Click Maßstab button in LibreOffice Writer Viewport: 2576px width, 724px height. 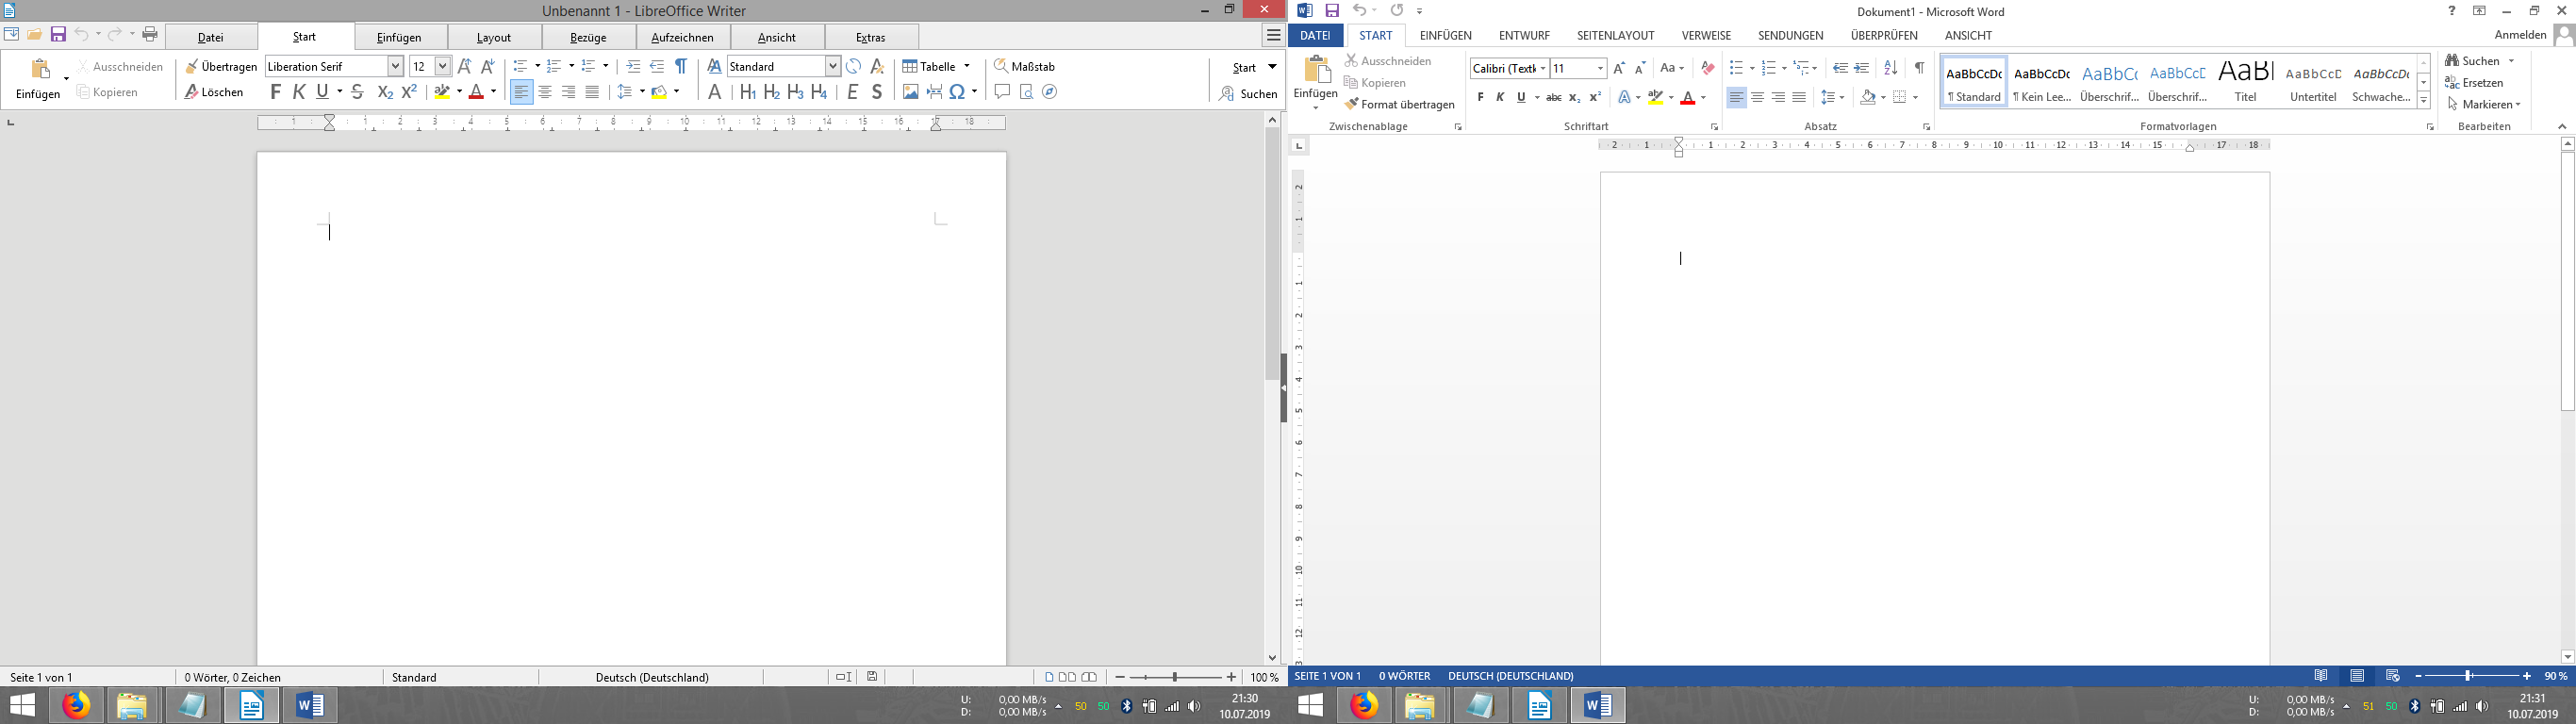1024,66
